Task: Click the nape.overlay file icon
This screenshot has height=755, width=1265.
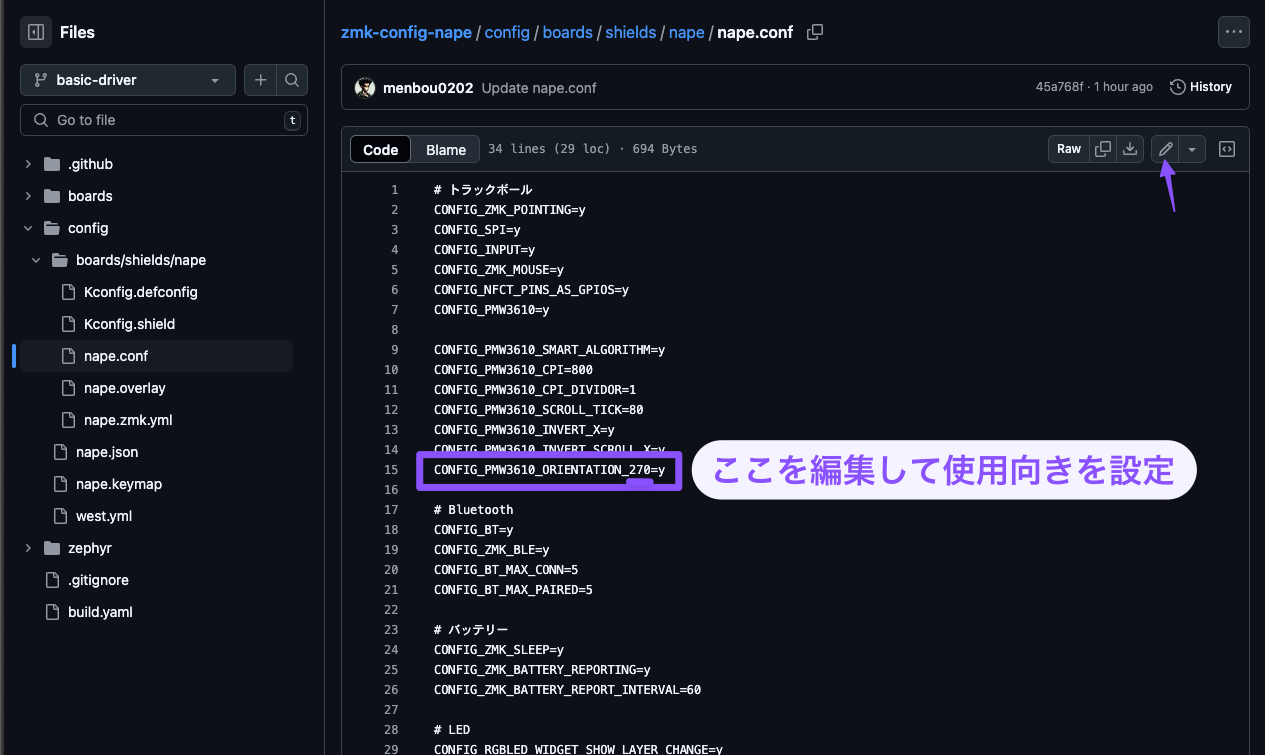Action: [68, 388]
